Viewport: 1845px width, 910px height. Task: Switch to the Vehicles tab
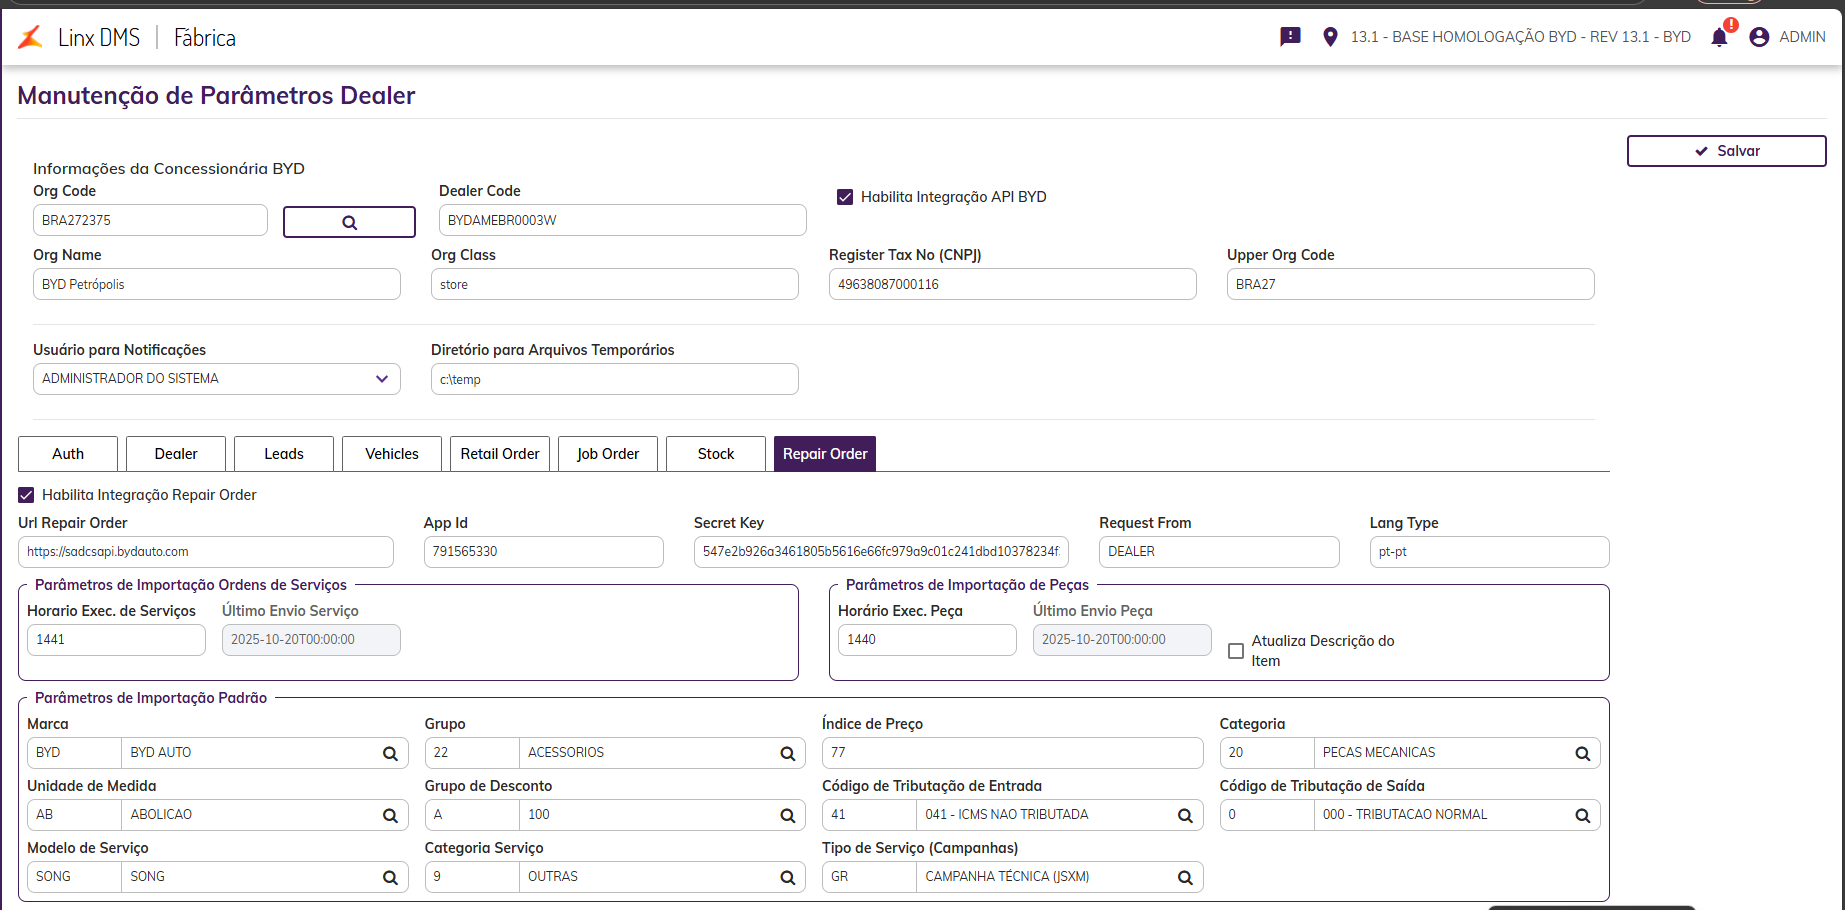click(392, 454)
